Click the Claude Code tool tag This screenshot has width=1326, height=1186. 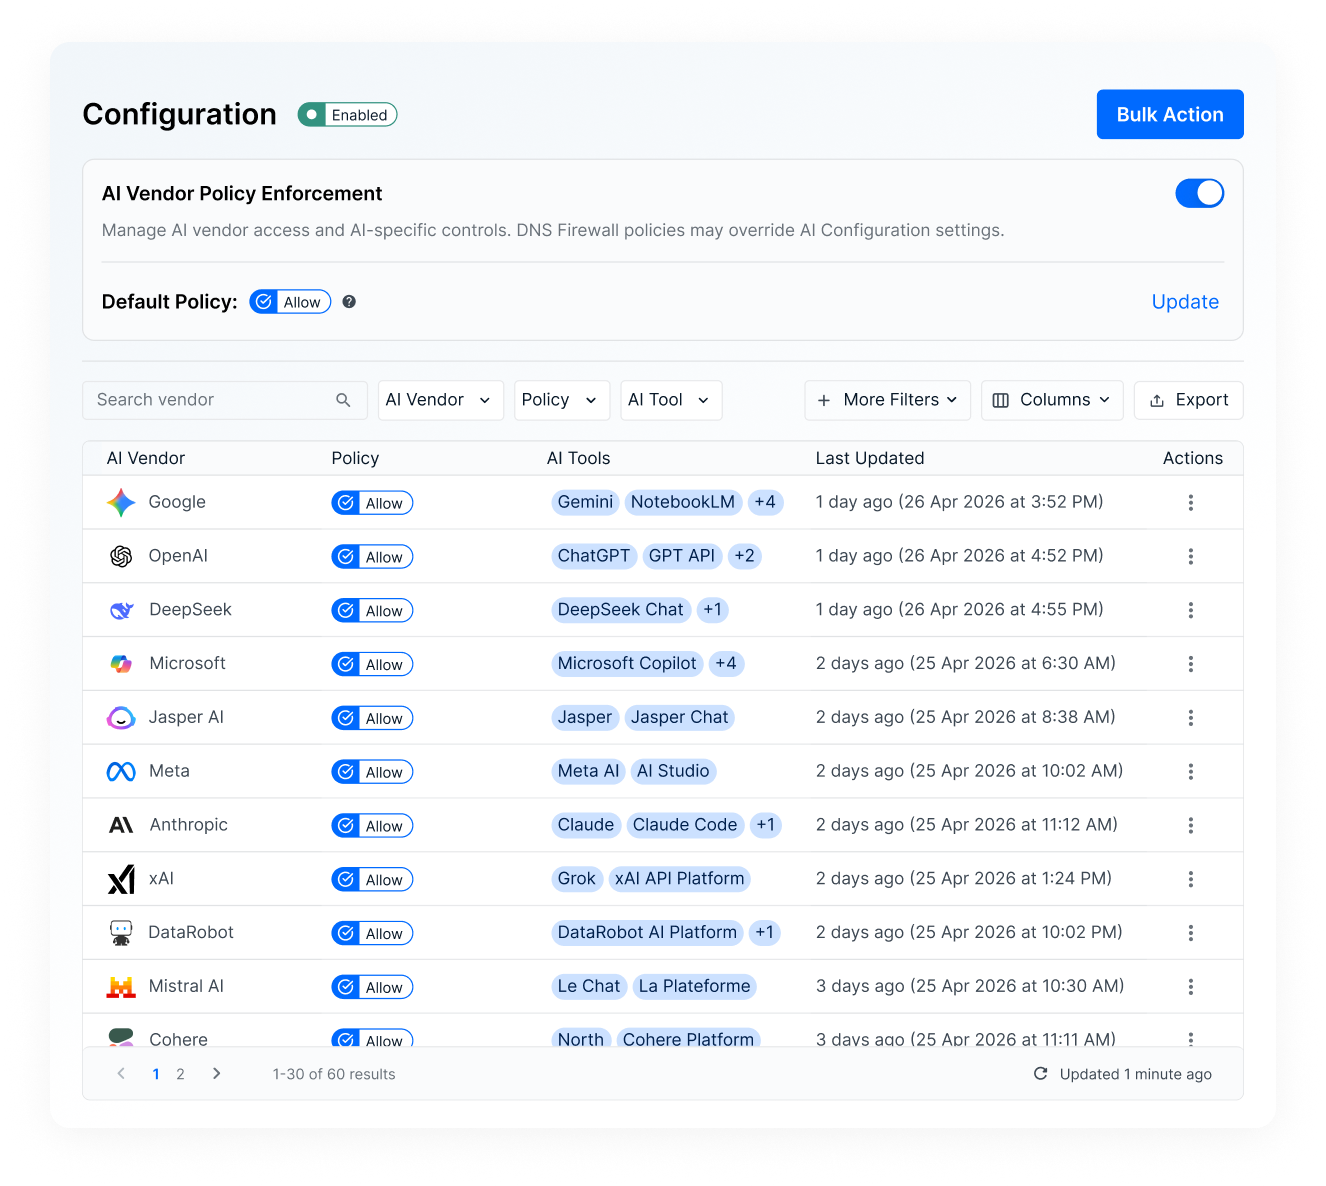(685, 825)
